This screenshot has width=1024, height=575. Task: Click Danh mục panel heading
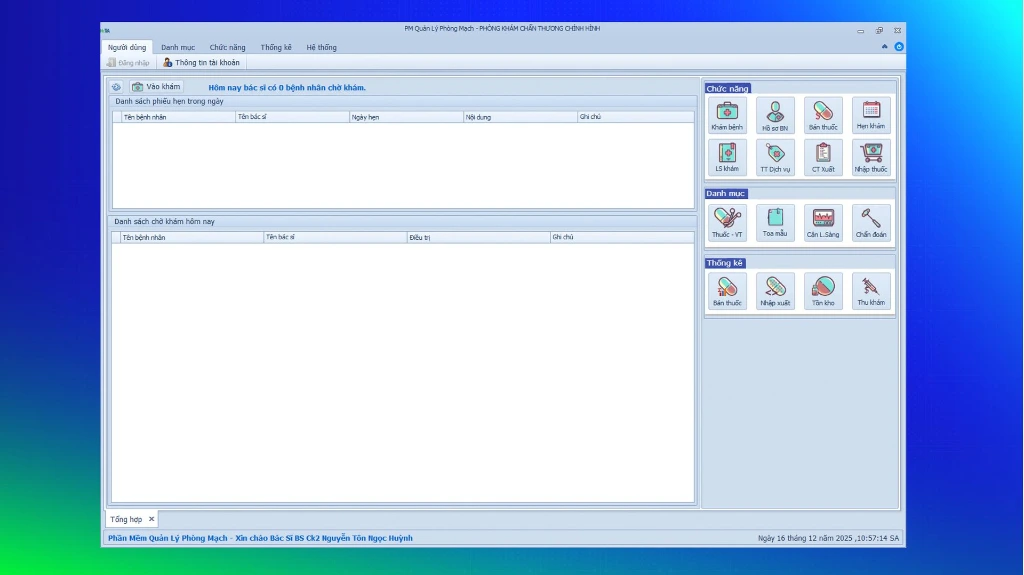click(x=725, y=193)
